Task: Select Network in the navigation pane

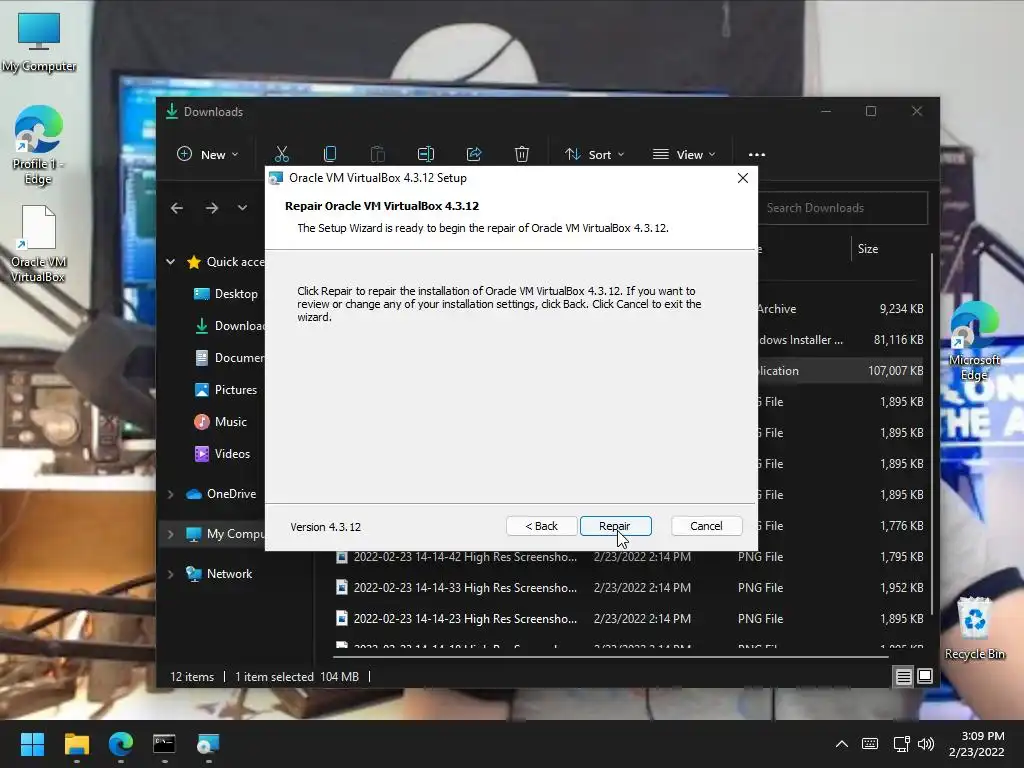Action: pyautogui.click(x=219, y=573)
